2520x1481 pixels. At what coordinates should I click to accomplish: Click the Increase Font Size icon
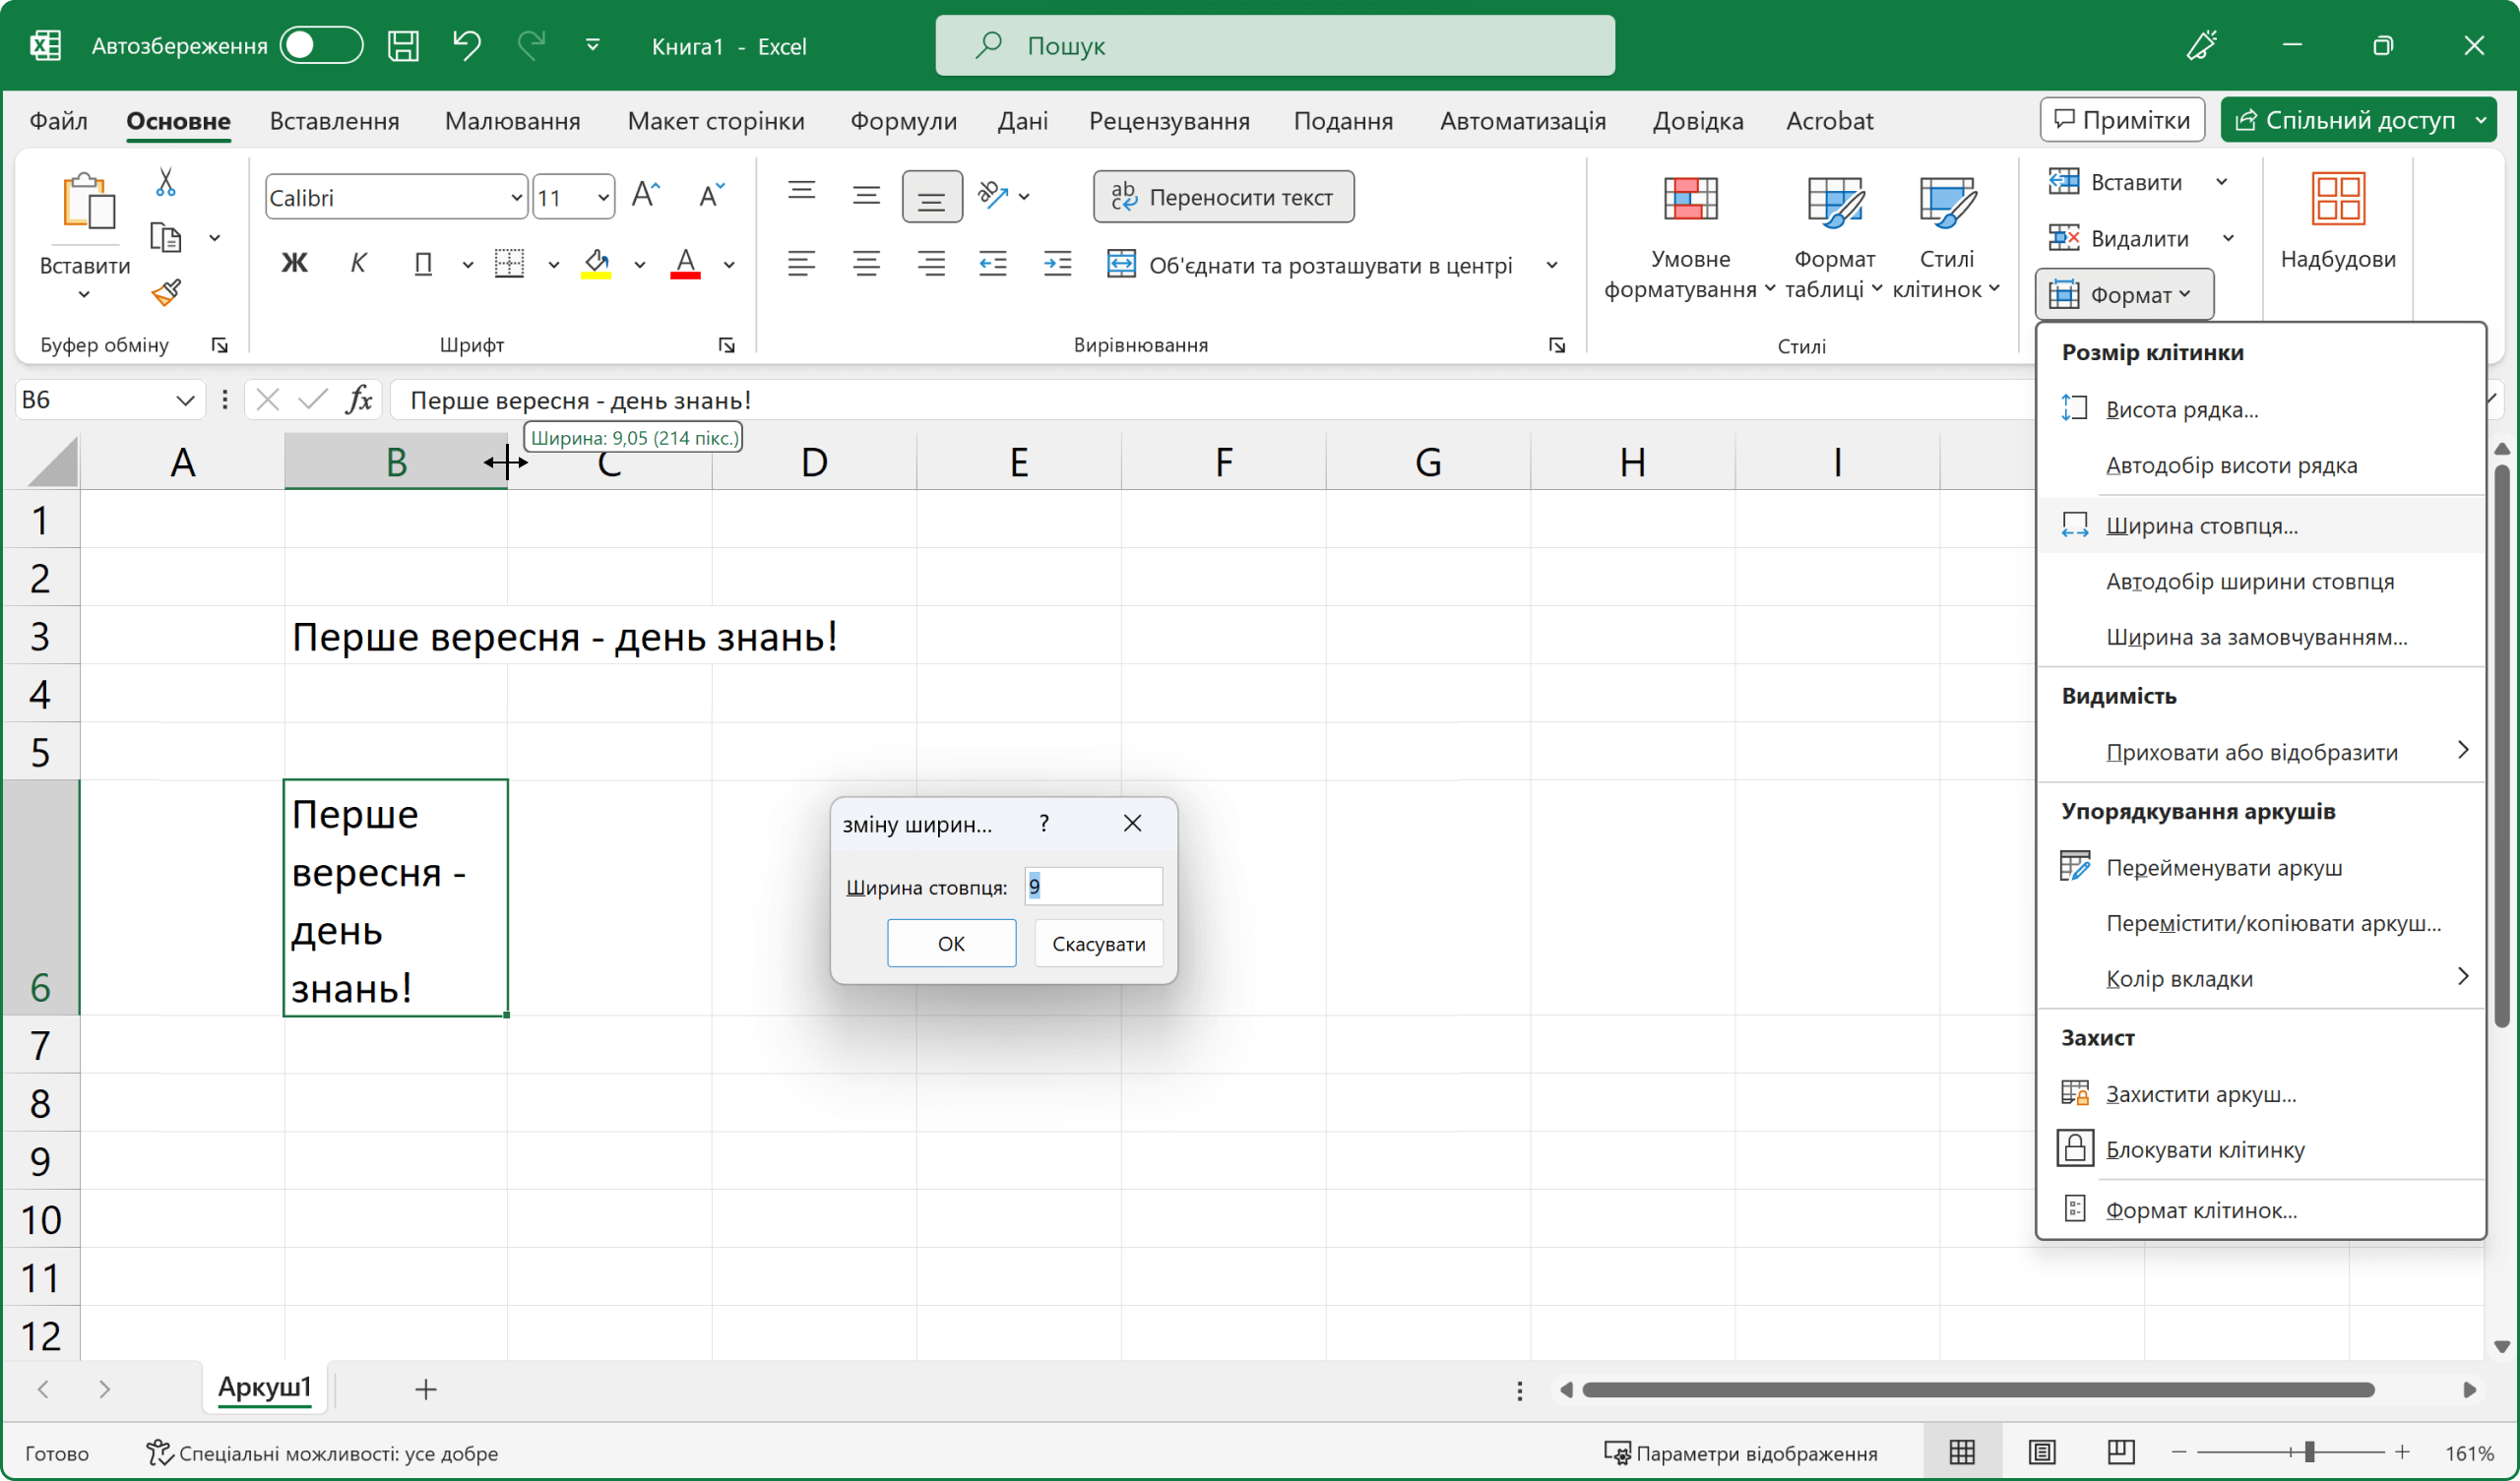646,195
